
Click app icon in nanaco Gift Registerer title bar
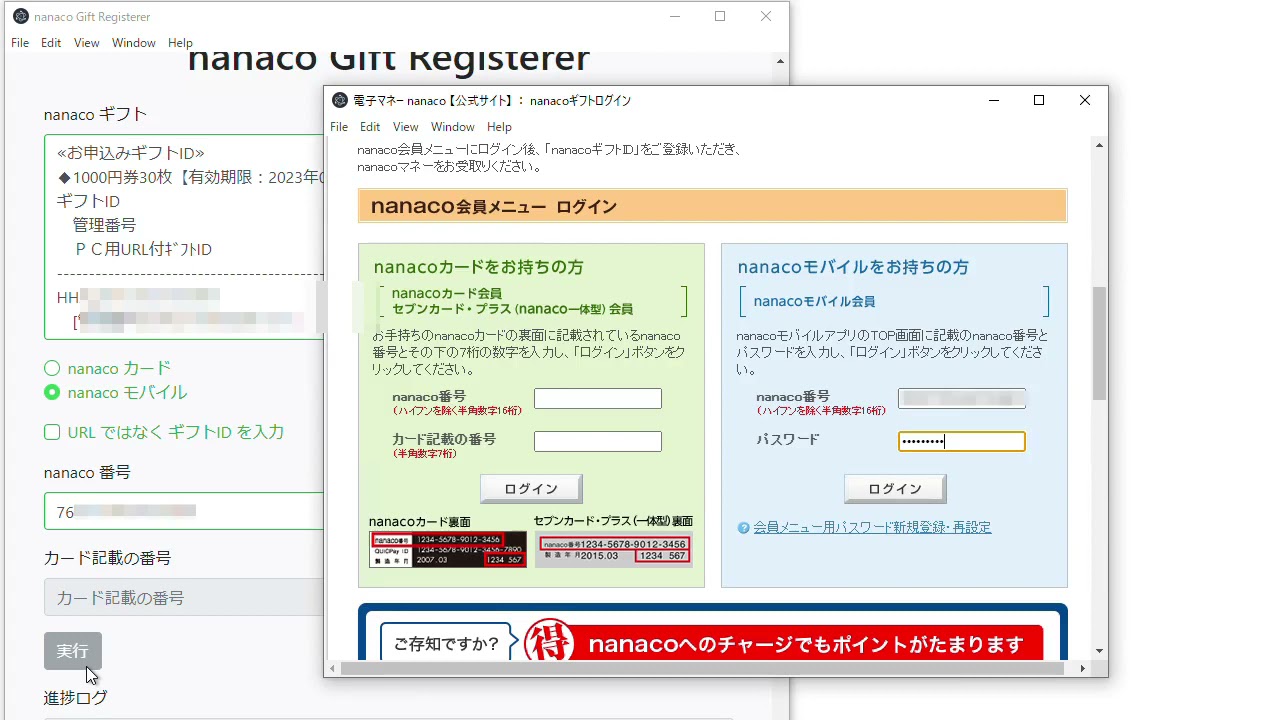click(20, 16)
